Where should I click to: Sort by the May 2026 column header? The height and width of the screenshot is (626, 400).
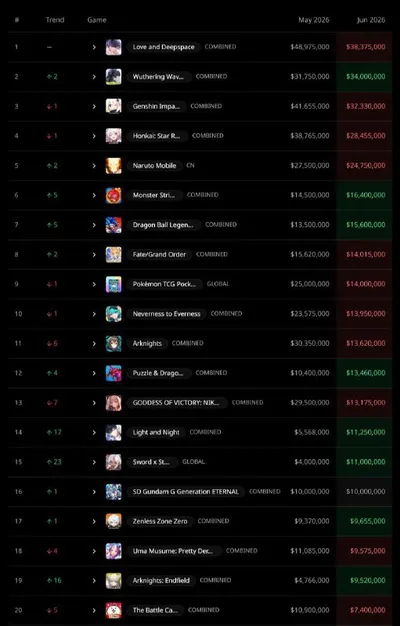[x=314, y=20]
